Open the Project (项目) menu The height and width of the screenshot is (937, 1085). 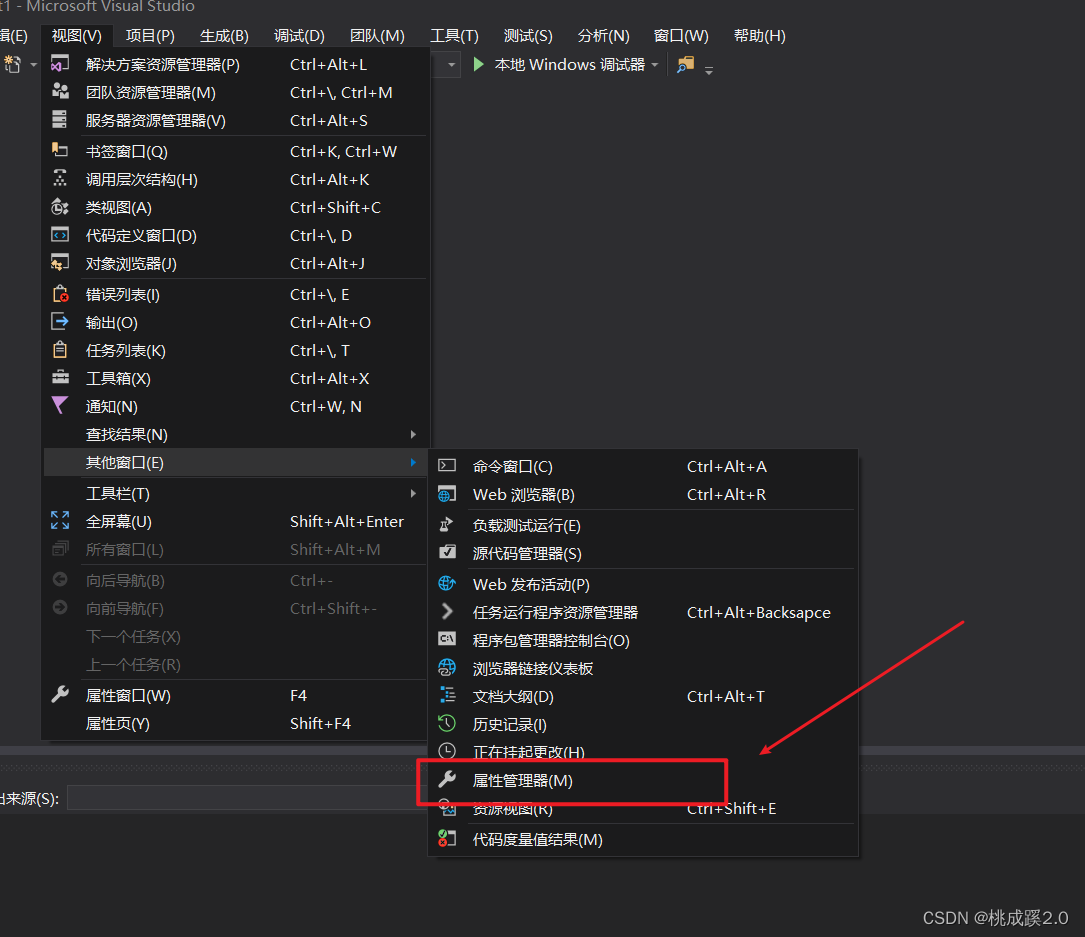pyautogui.click(x=150, y=35)
